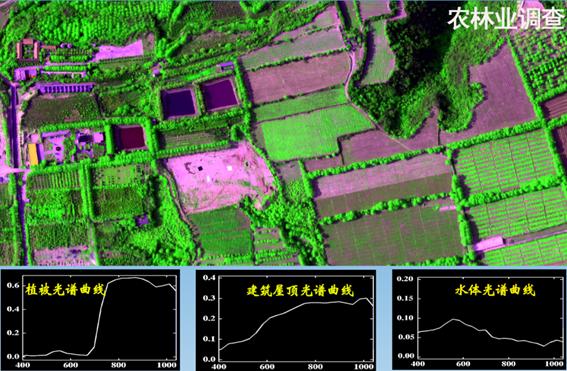Pick the magenta-purple pond right of the blue pond

219,94
